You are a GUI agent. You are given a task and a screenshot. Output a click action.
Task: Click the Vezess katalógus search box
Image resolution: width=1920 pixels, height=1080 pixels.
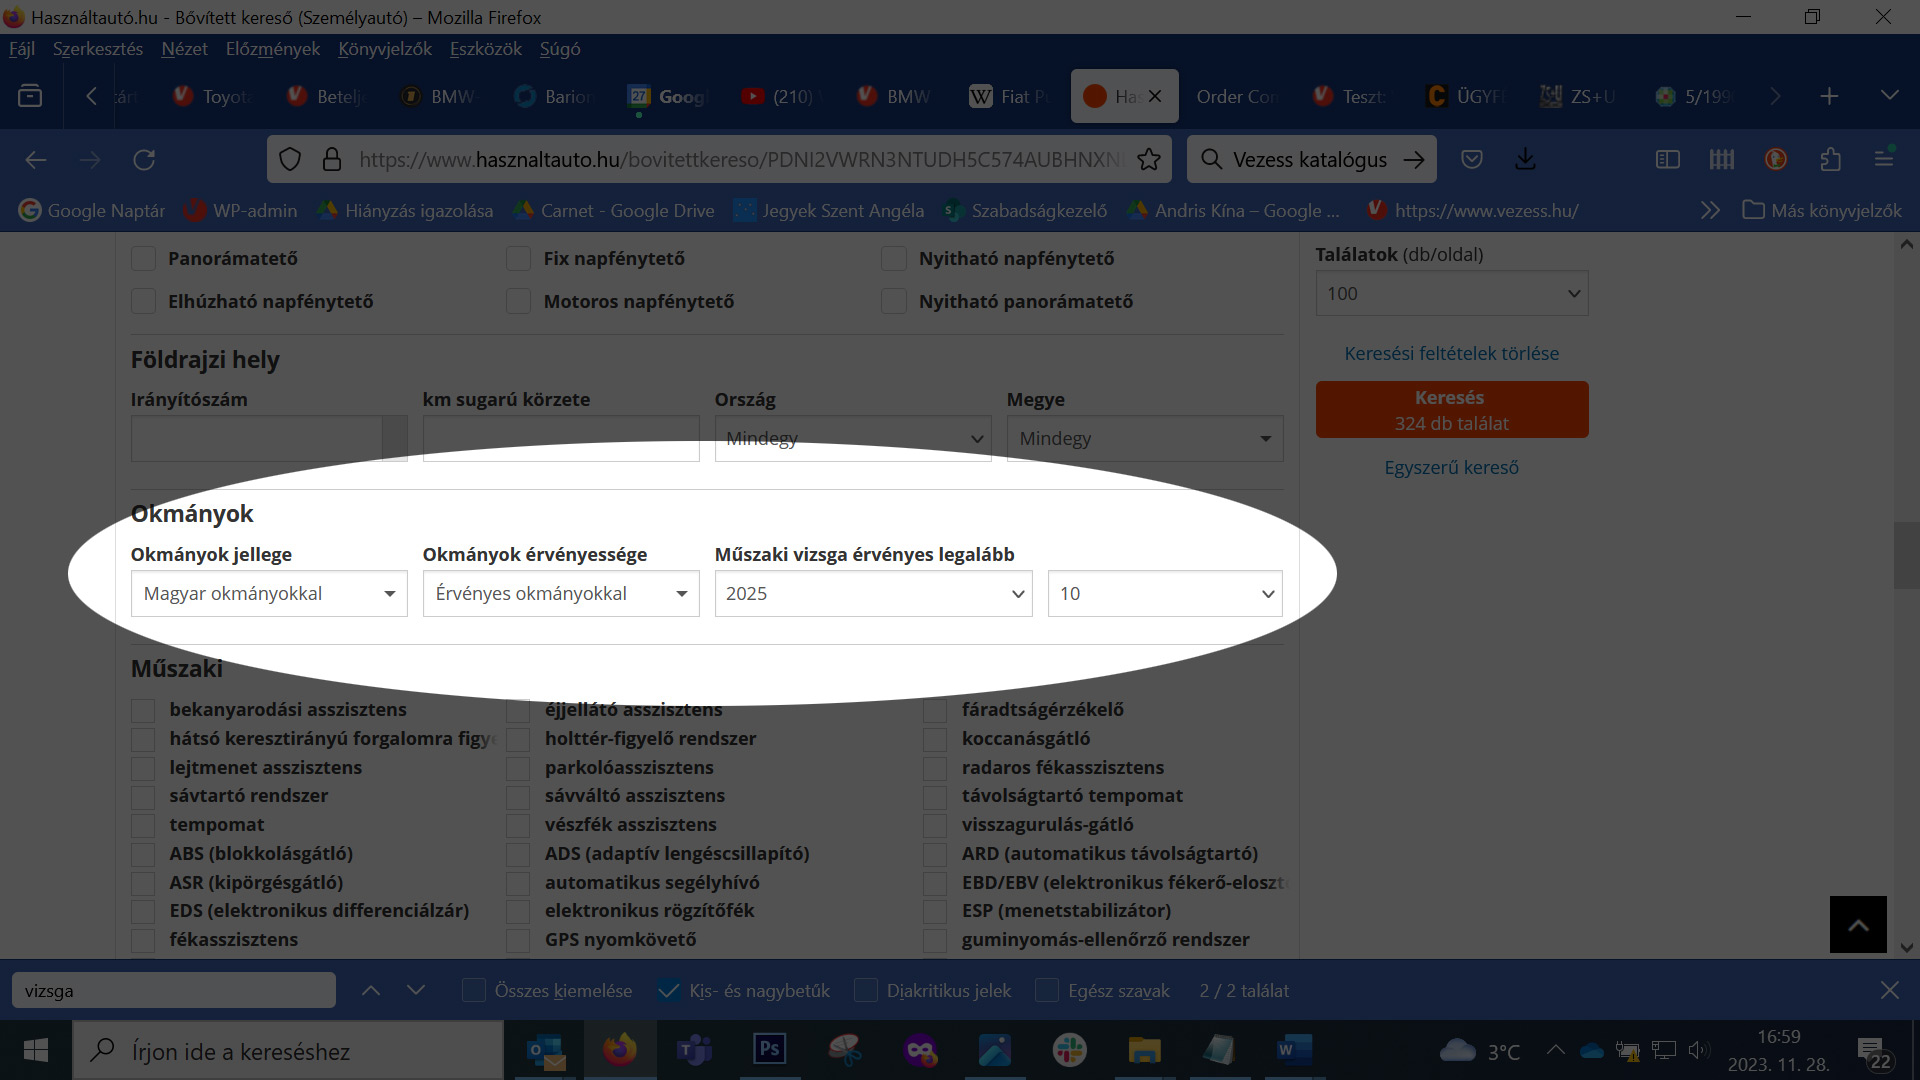tap(1311, 159)
